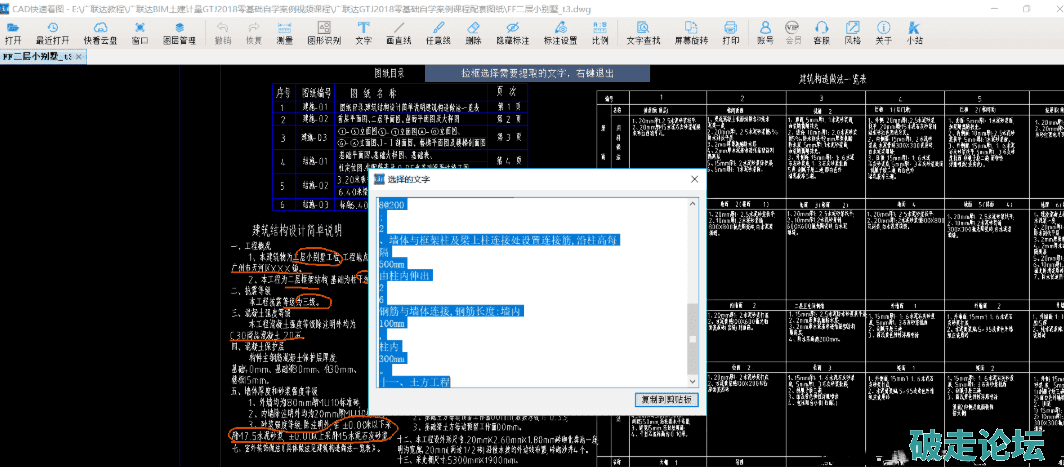Open 文字查找 text search
The height and width of the screenshot is (467, 1064).
coord(643,30)
